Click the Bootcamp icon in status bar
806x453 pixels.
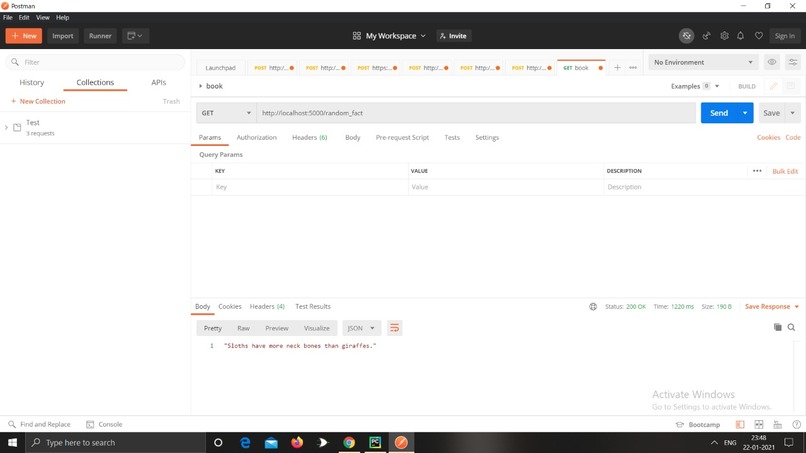pos(680,425)
